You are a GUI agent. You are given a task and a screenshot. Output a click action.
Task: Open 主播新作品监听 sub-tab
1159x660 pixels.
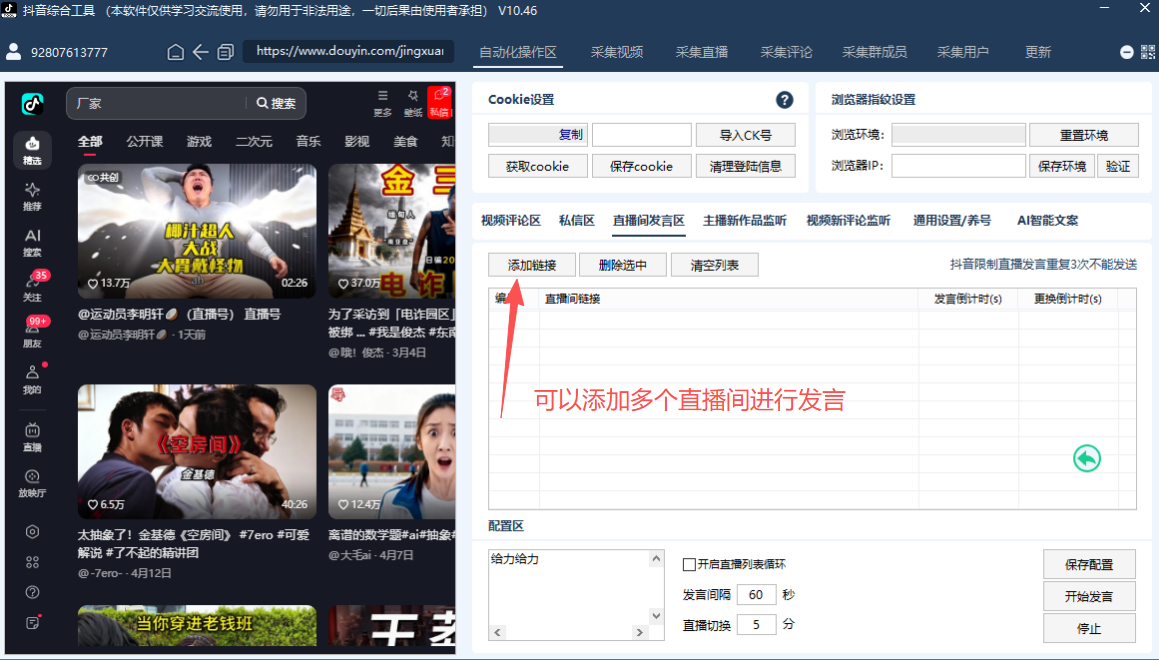click(x=744, y=220)
